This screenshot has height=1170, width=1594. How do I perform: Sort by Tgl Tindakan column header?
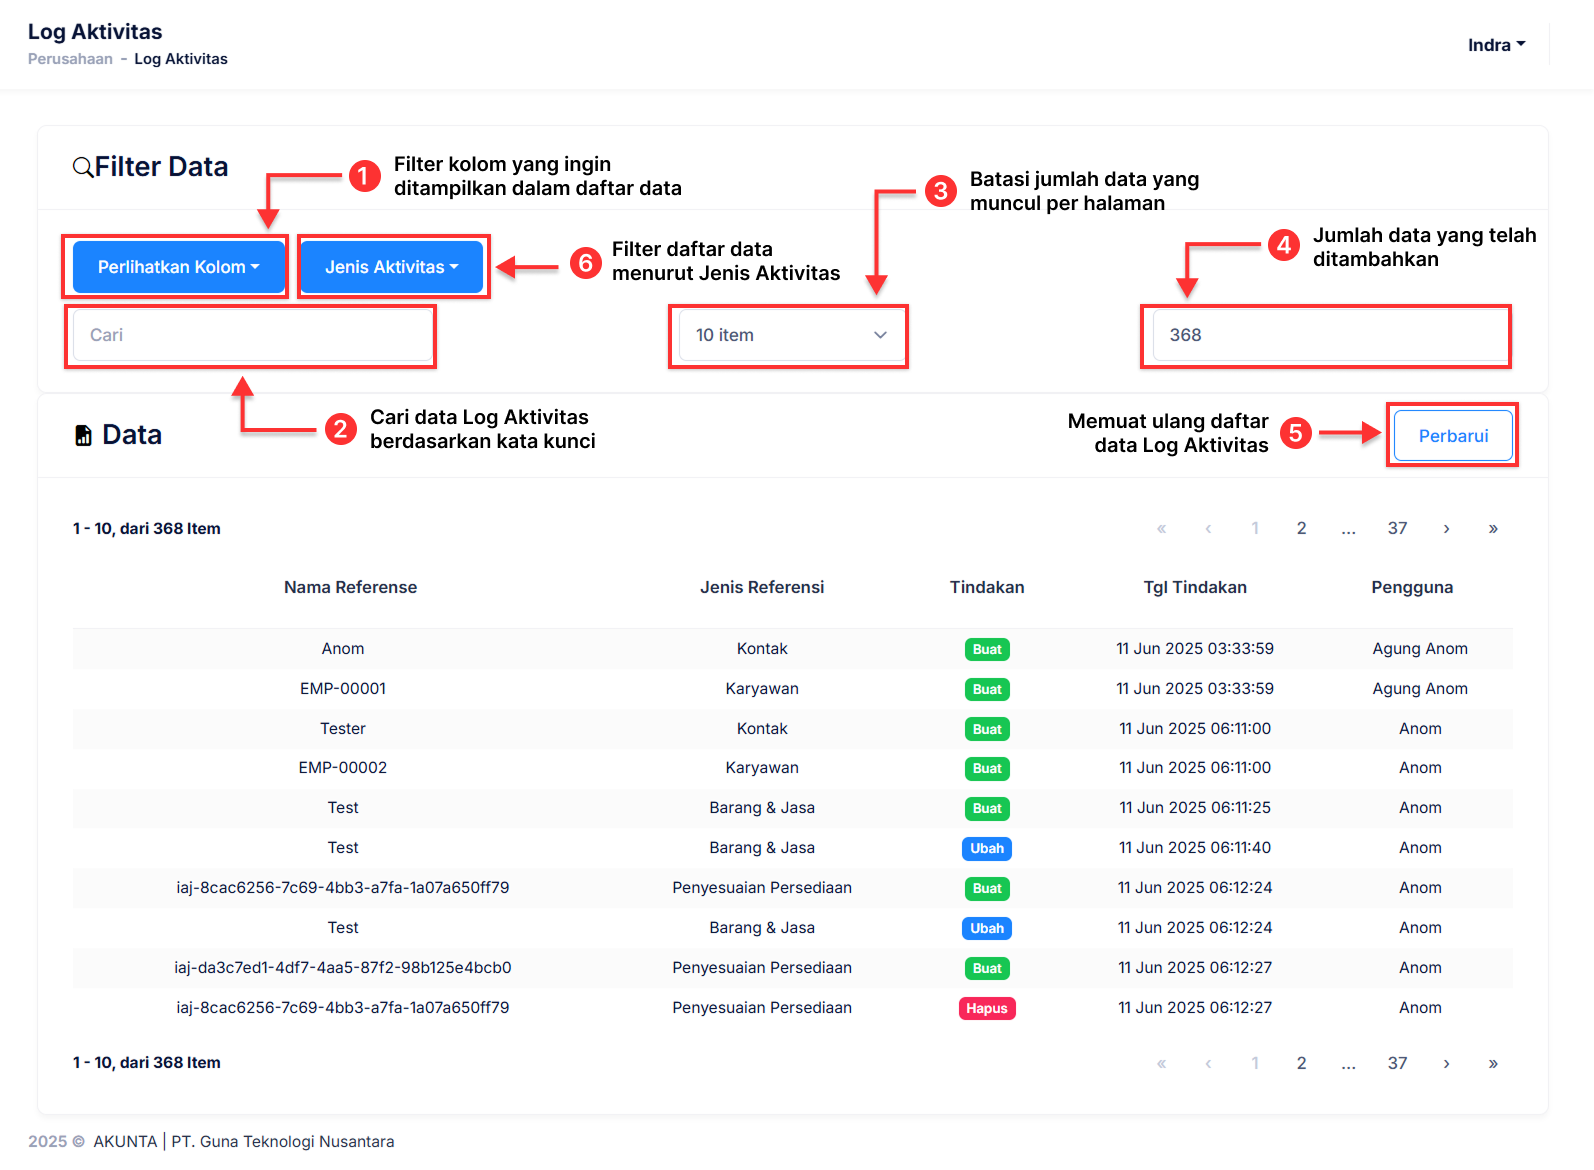pos(1195,587)
